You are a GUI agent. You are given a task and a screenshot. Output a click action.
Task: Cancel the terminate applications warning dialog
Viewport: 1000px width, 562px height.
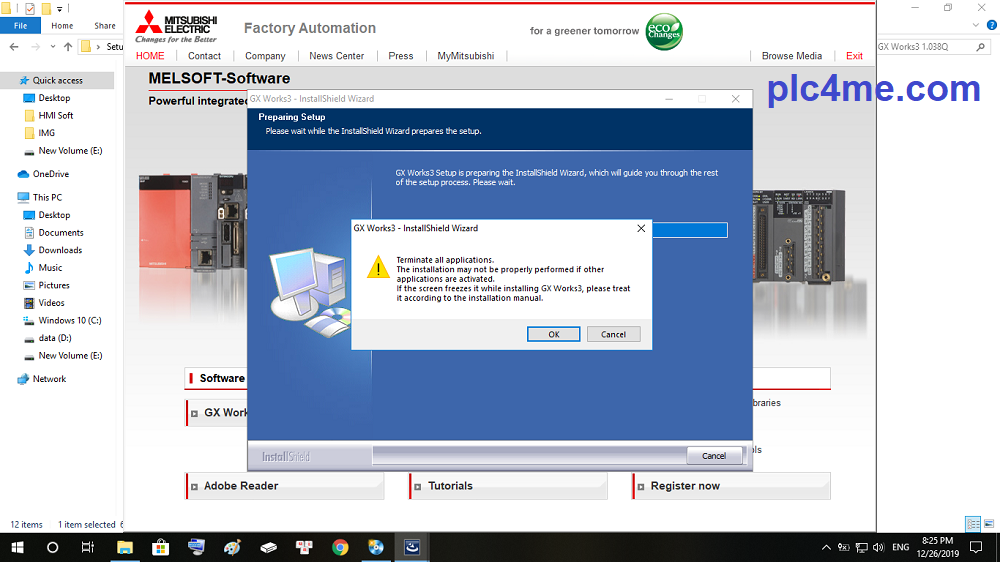point(613,334)
